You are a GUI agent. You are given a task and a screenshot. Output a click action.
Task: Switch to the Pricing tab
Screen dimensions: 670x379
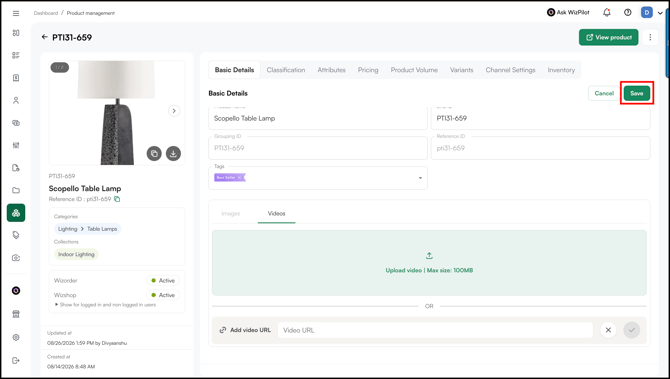coord(368,70)
